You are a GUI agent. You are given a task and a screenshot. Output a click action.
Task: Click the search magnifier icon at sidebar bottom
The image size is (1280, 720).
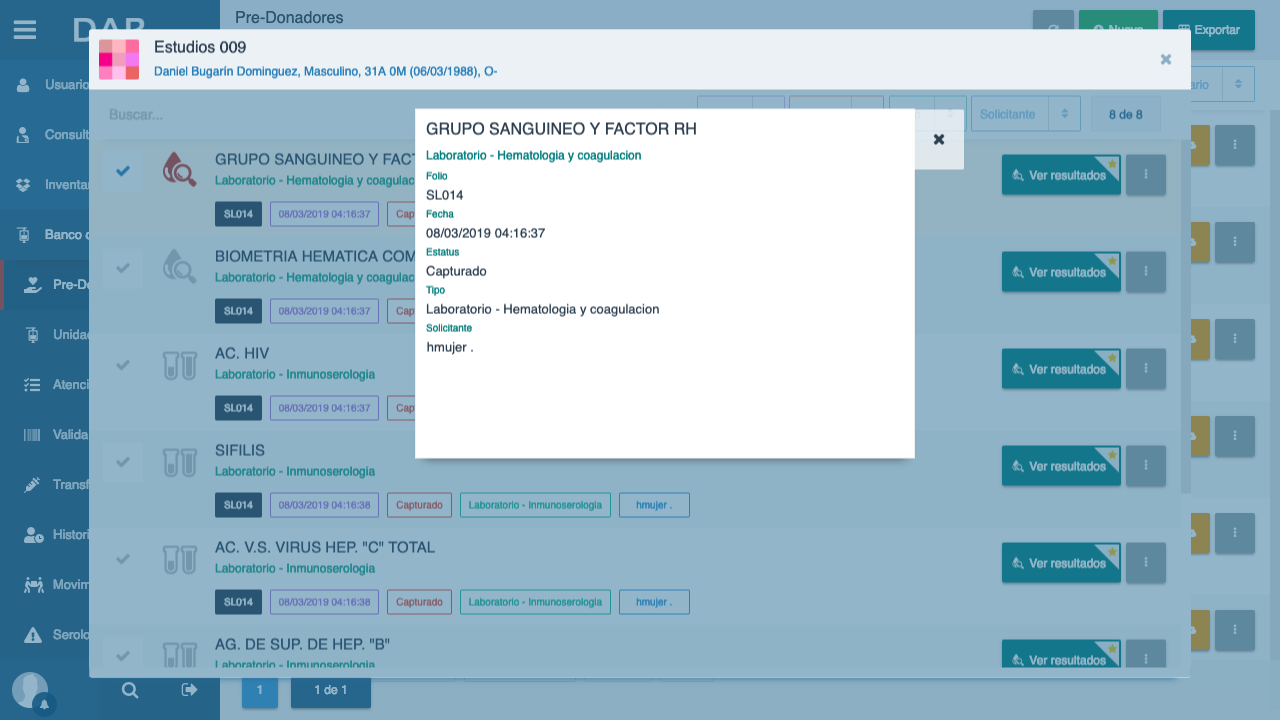[130, 690]
